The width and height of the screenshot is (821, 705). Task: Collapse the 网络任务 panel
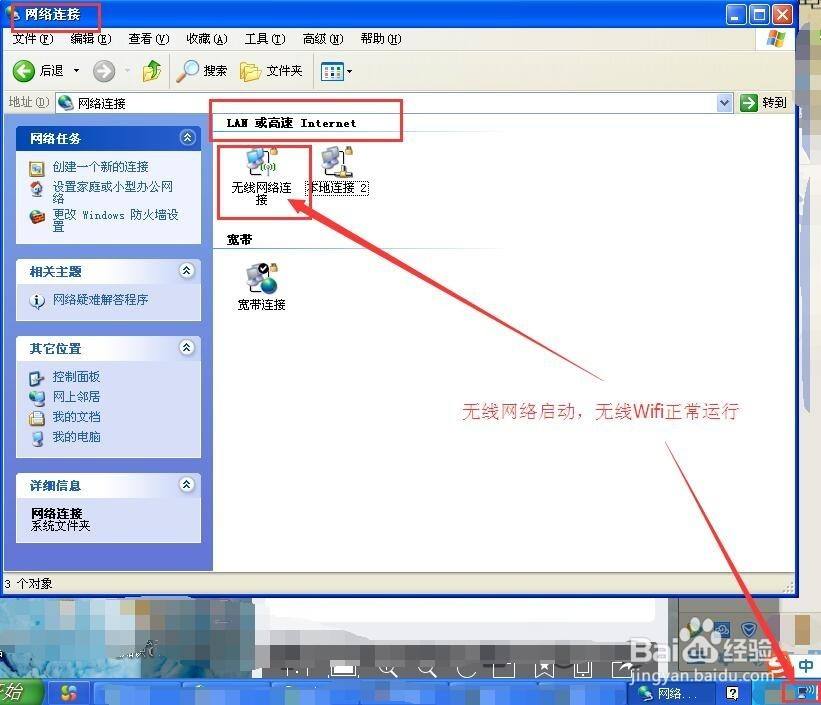point(188,138)
